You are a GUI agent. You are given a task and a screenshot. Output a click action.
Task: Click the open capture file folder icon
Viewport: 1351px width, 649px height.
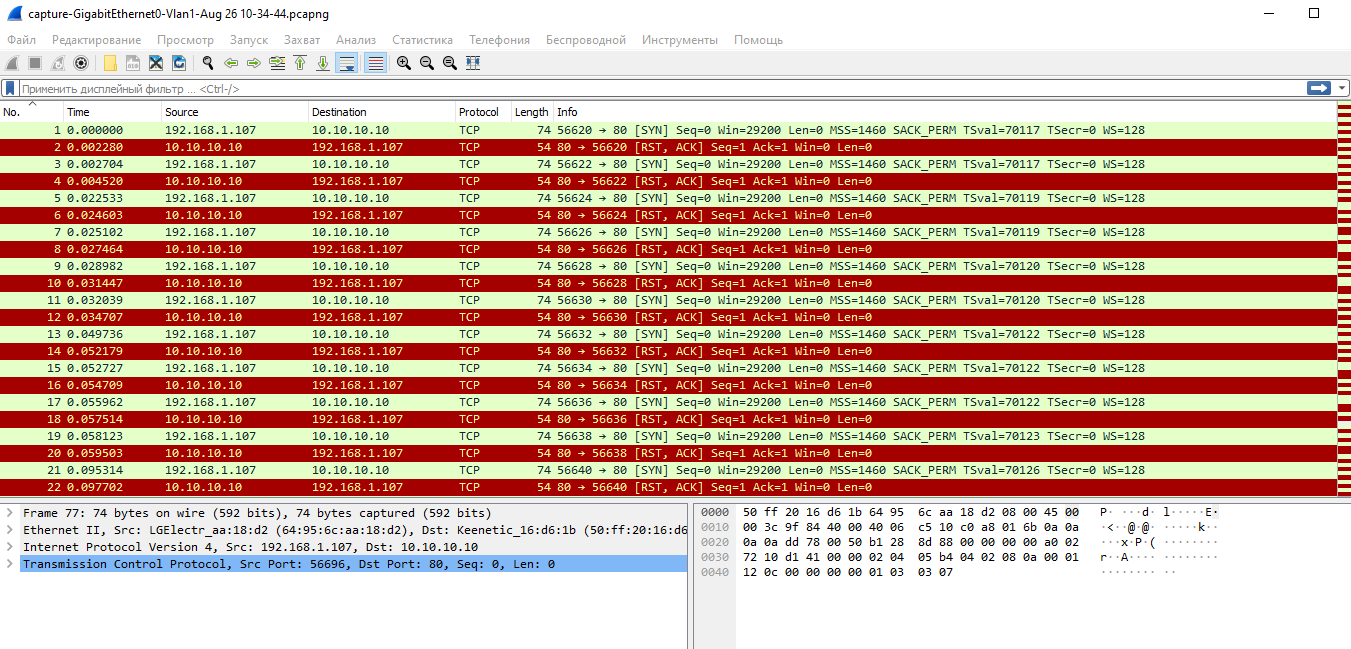click(110, 63)
